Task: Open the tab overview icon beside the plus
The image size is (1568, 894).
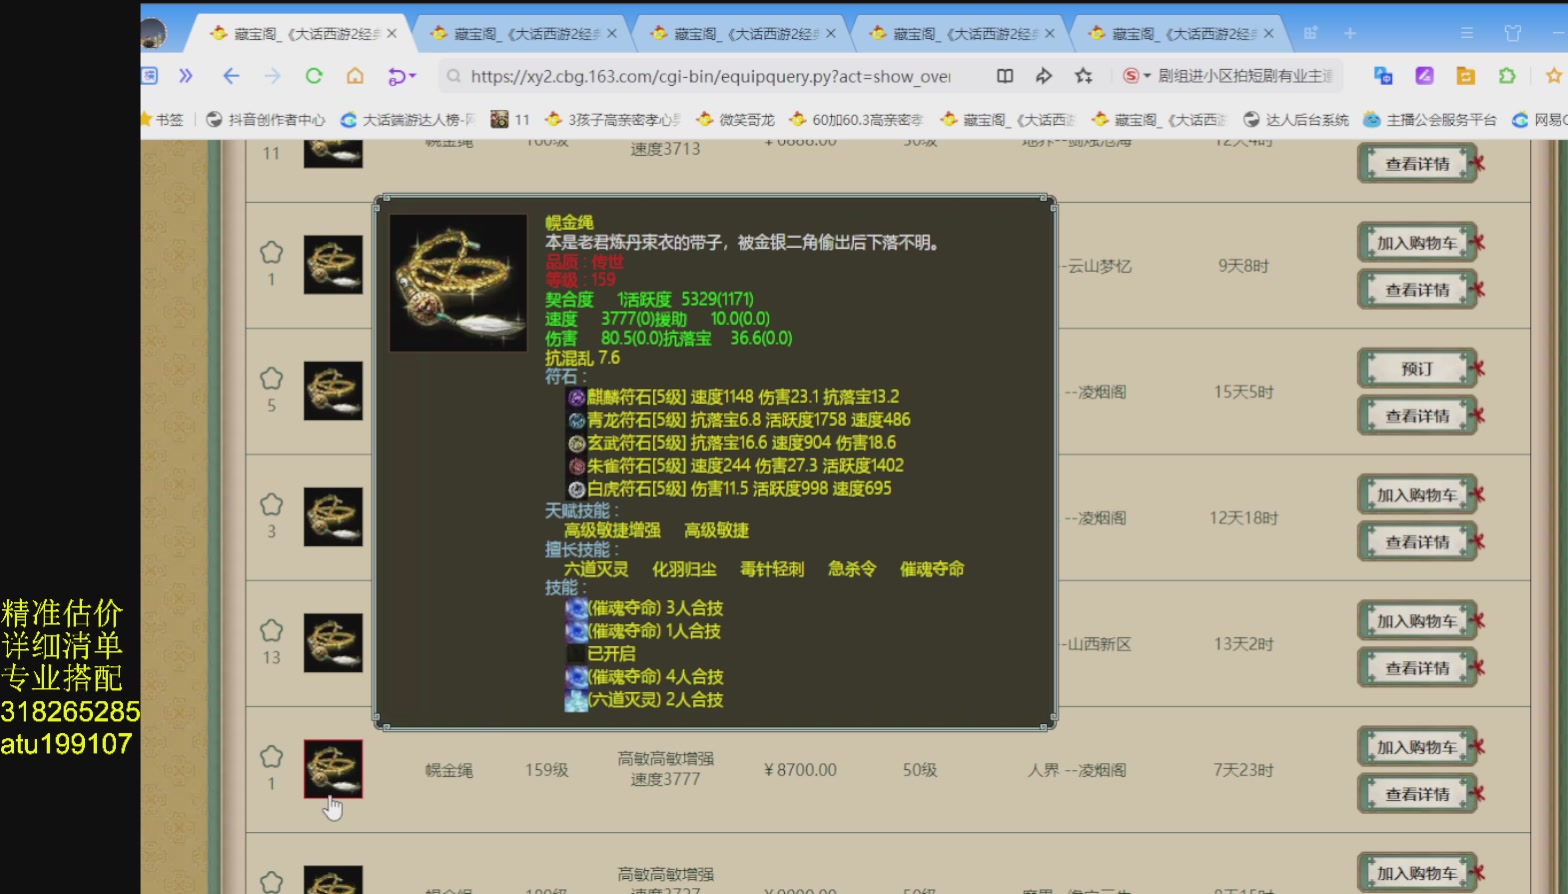Action: [1310, 34]
